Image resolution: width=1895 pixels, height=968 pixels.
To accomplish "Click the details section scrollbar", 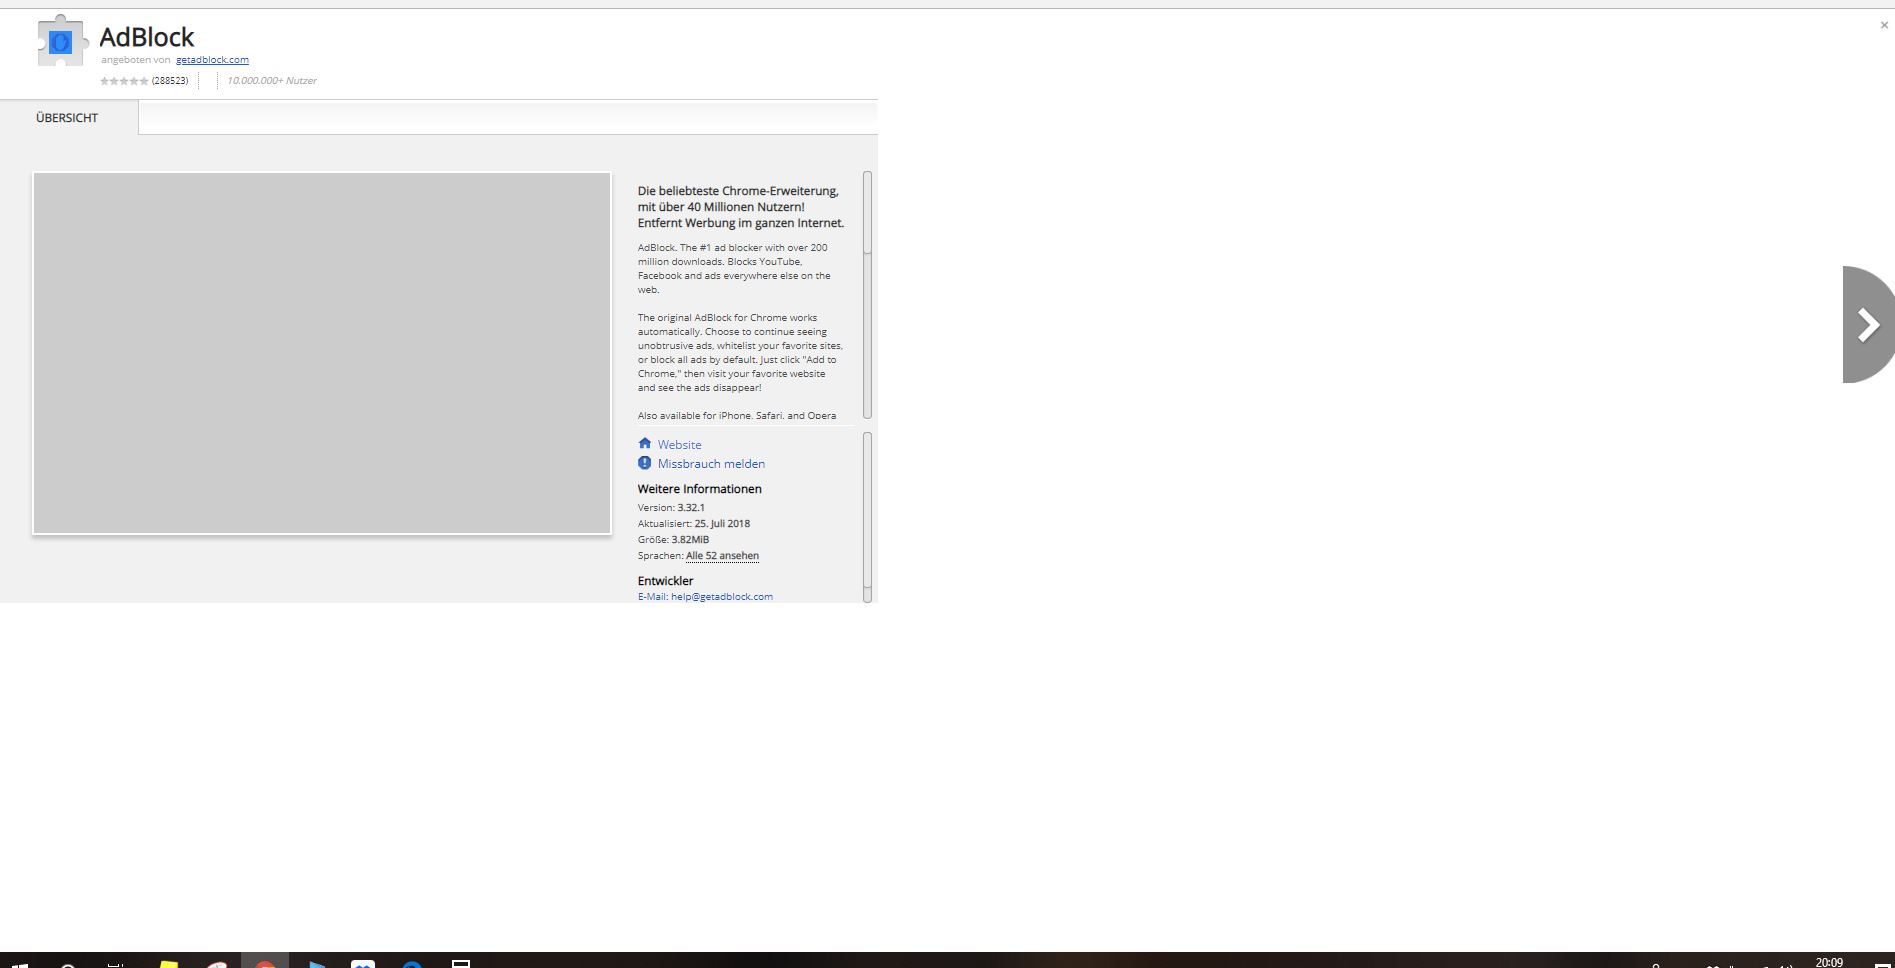I will coord(867,517).
